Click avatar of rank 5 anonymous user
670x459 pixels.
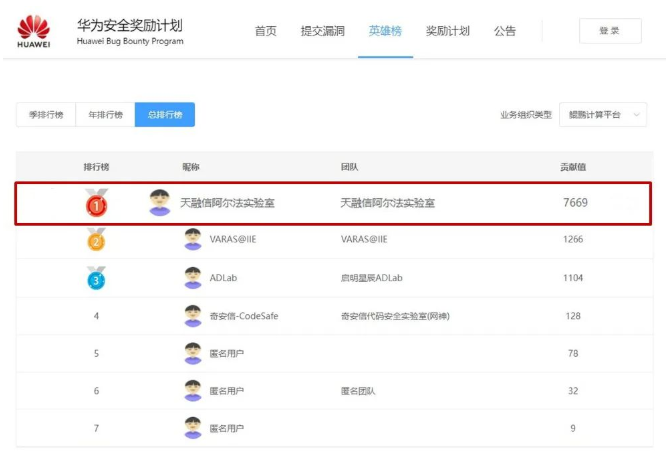[193, 353]
